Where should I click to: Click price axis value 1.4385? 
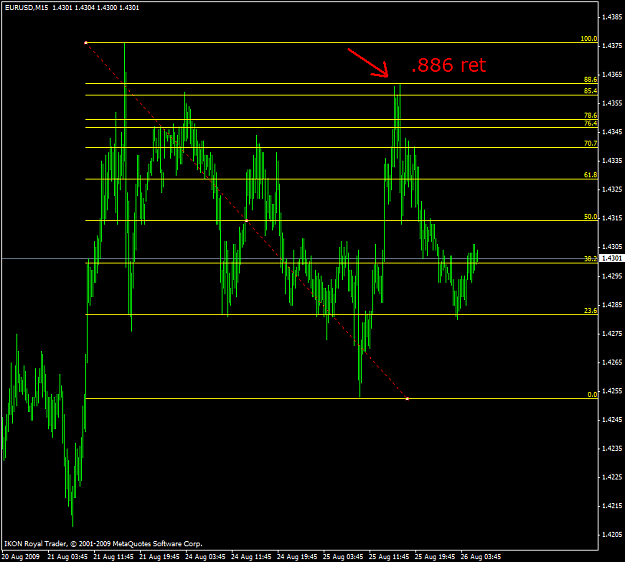pos(612,17)
